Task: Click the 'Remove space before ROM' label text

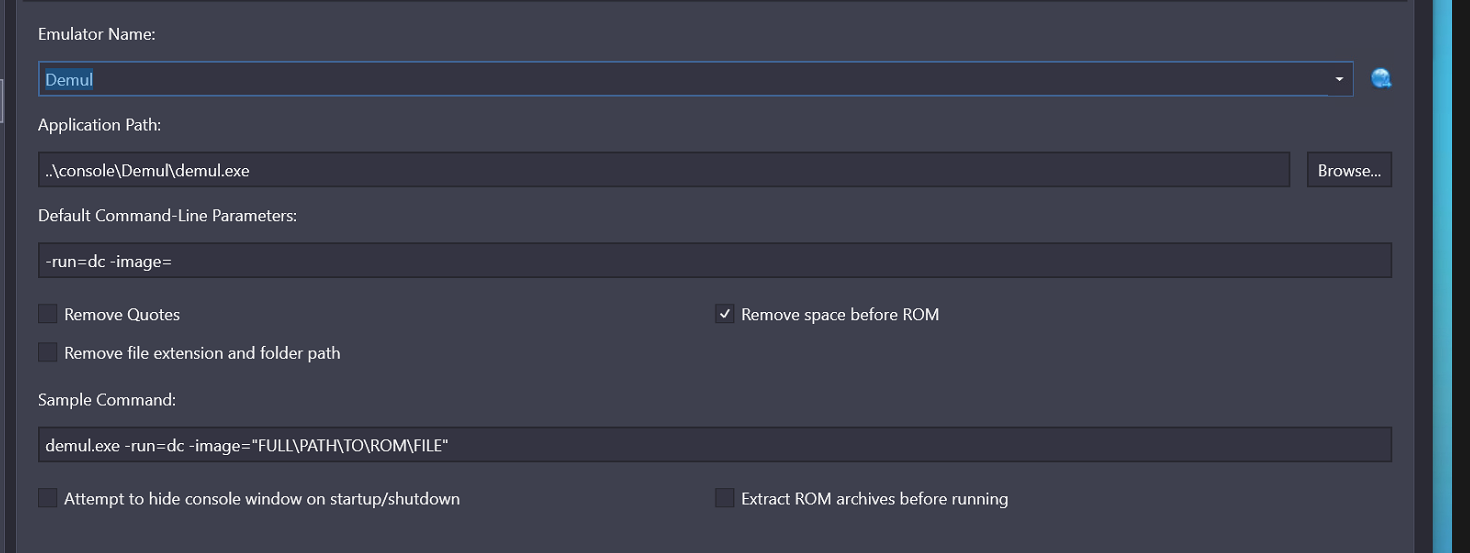Action: tap(840, 314)
